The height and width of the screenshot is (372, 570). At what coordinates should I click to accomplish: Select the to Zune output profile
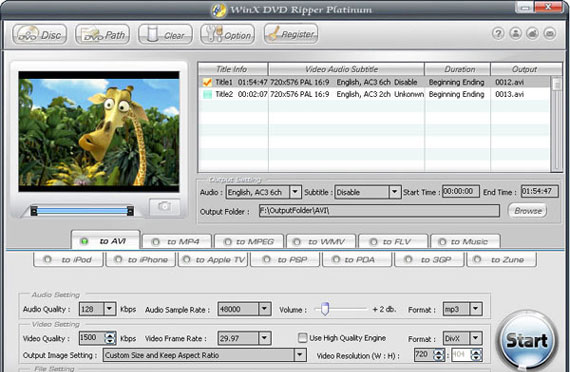click(502, 260)
